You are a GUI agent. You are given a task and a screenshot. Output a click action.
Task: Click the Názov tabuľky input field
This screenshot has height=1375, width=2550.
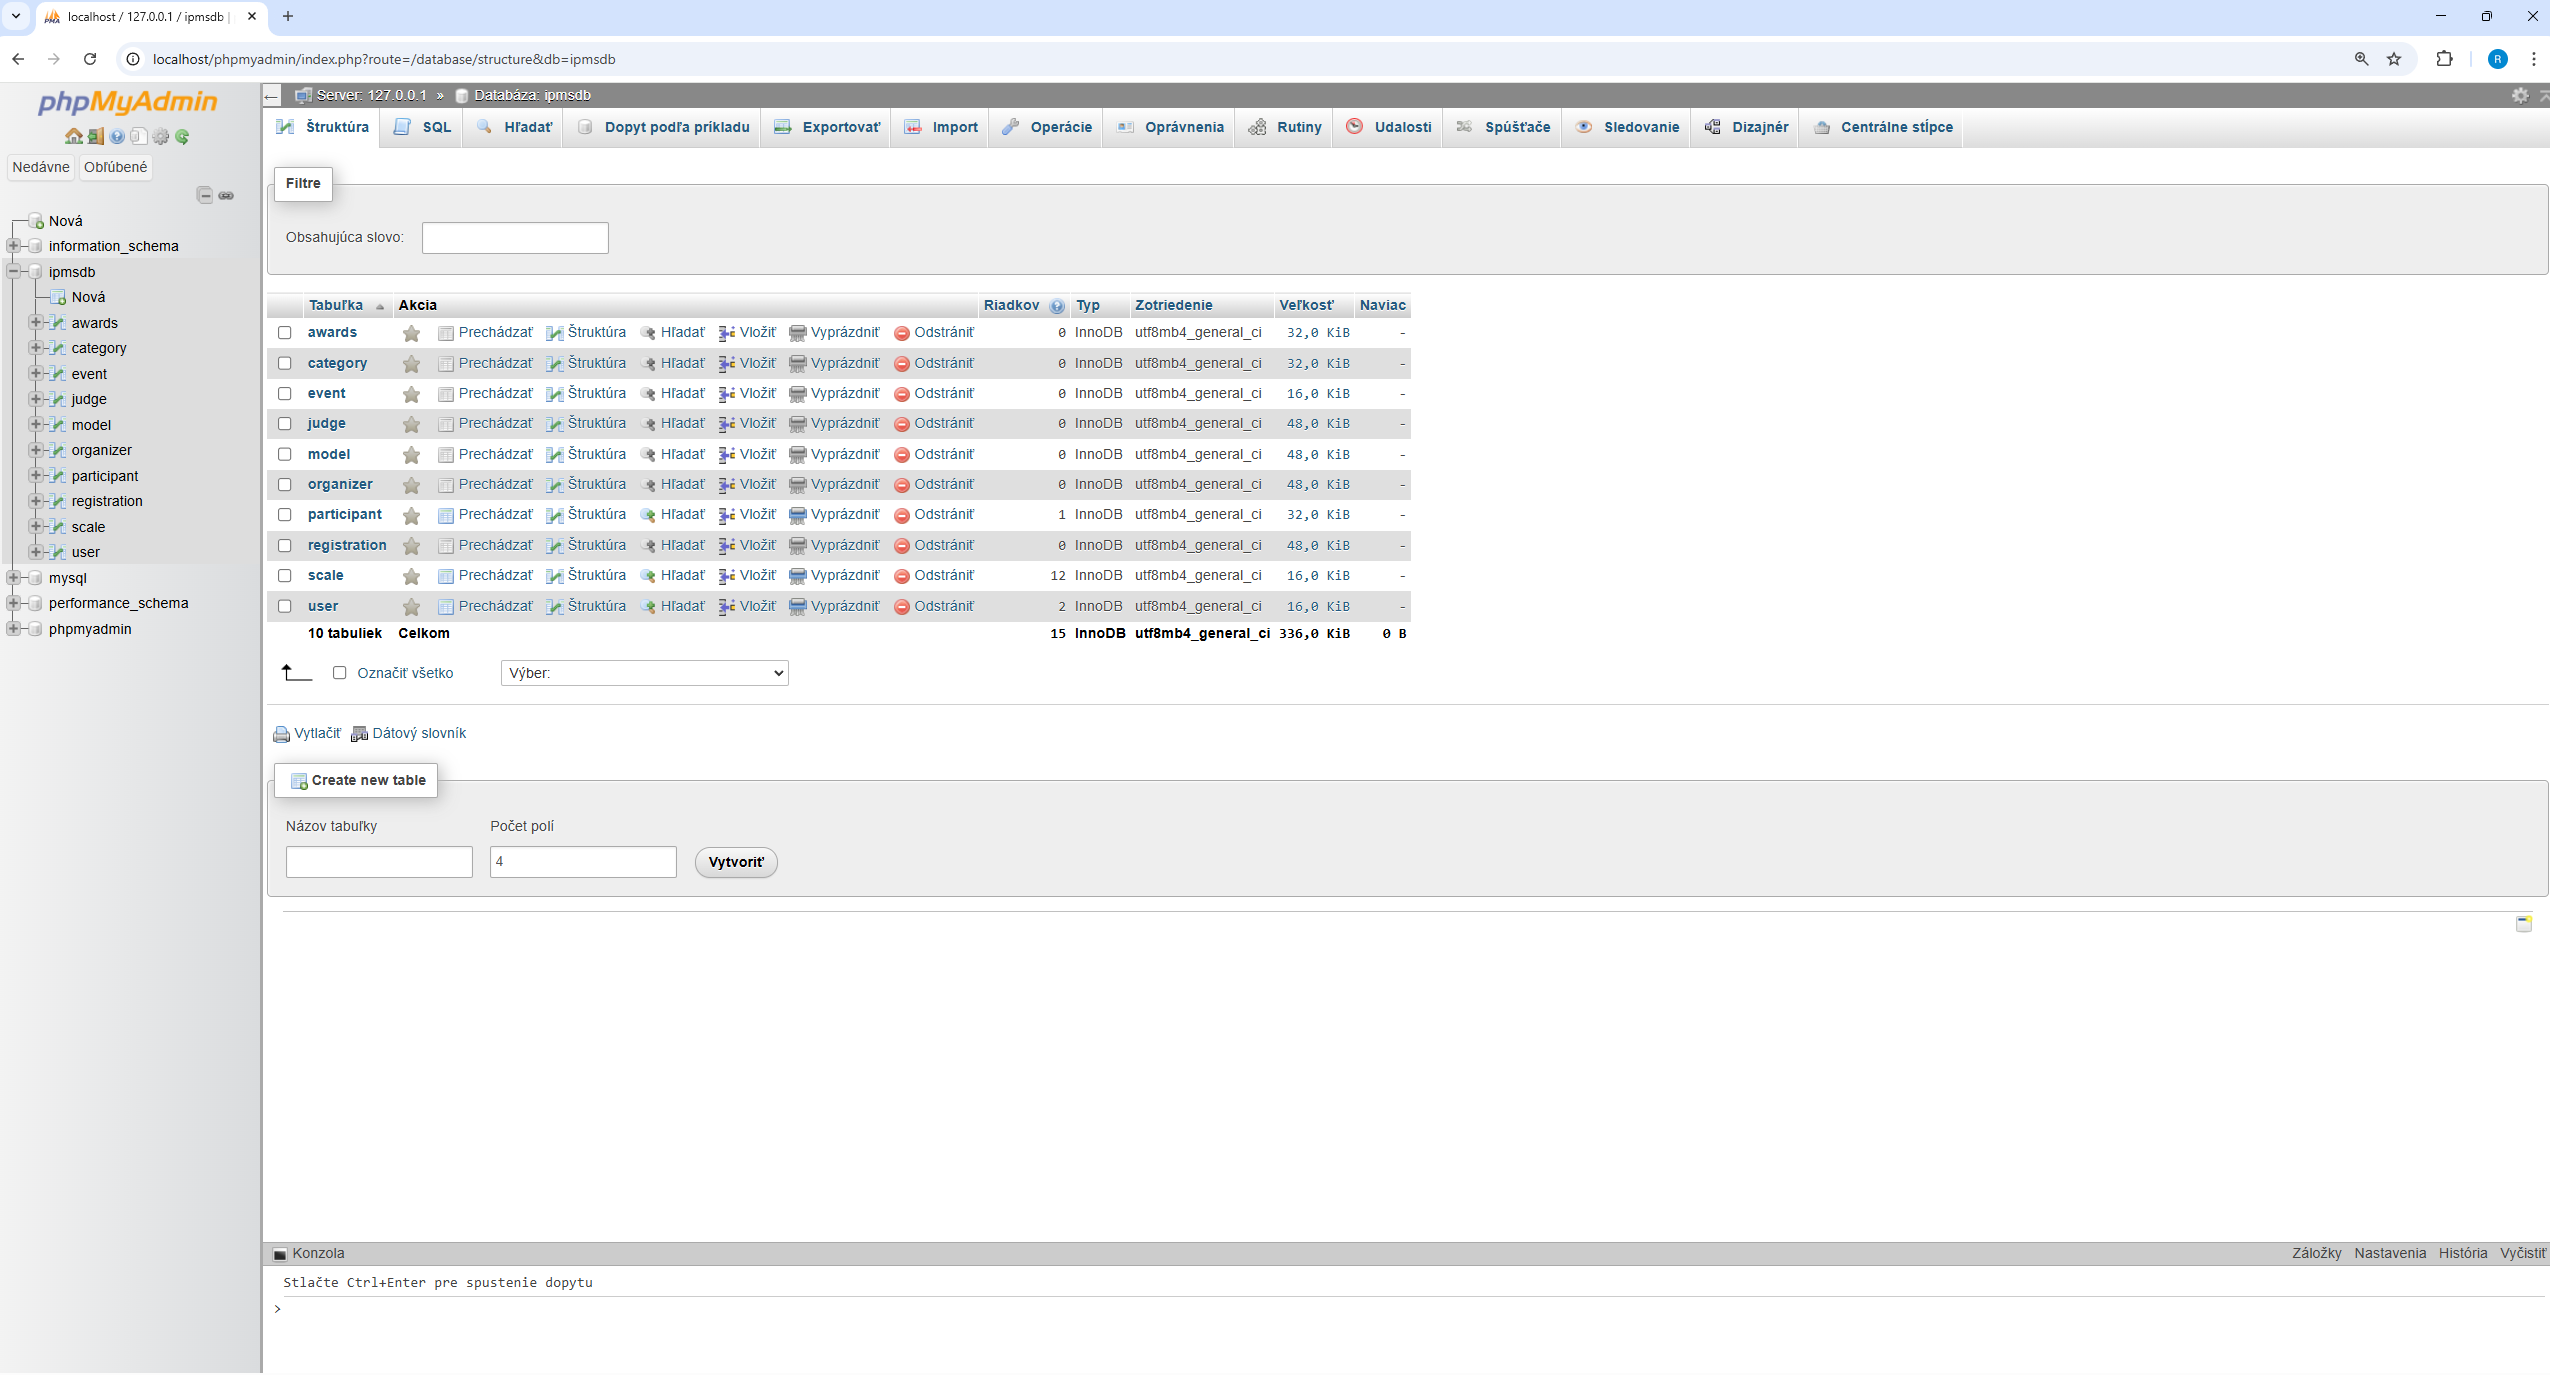point(379,863)
